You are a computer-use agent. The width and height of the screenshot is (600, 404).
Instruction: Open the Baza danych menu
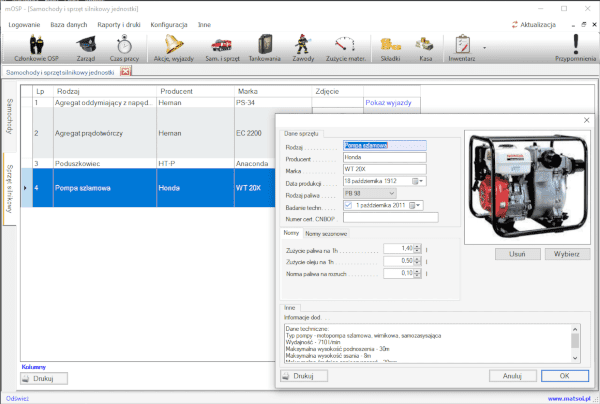69,24
